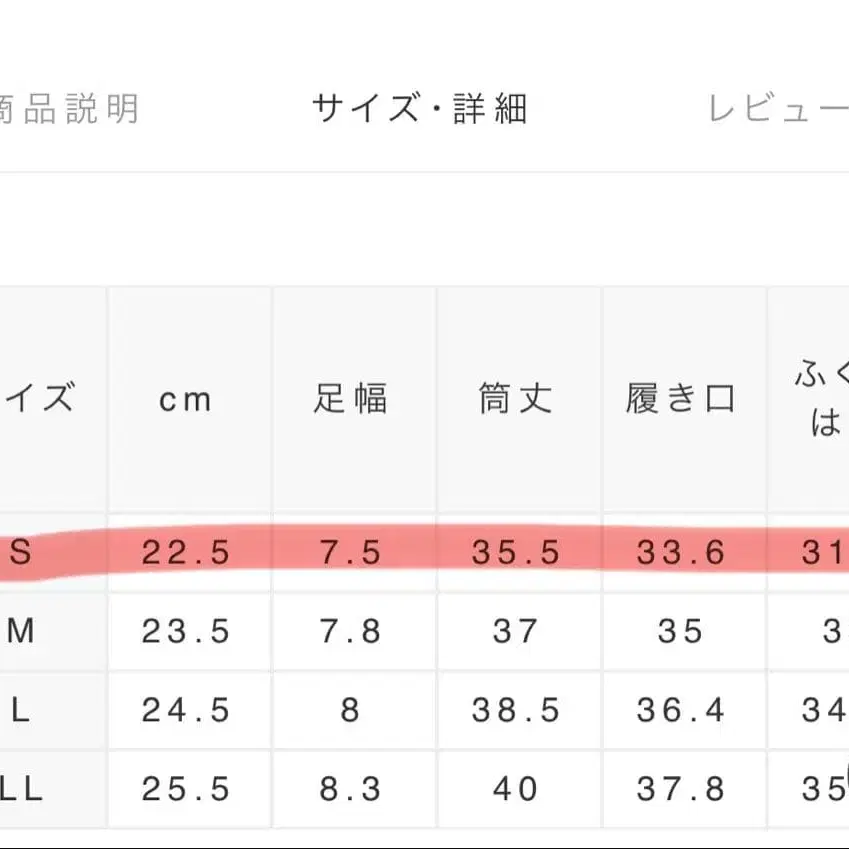Click the 35.5 shaft height cell
Viewport: 849px width, 849px height.
pyautogui.click(x=516, y=552)
